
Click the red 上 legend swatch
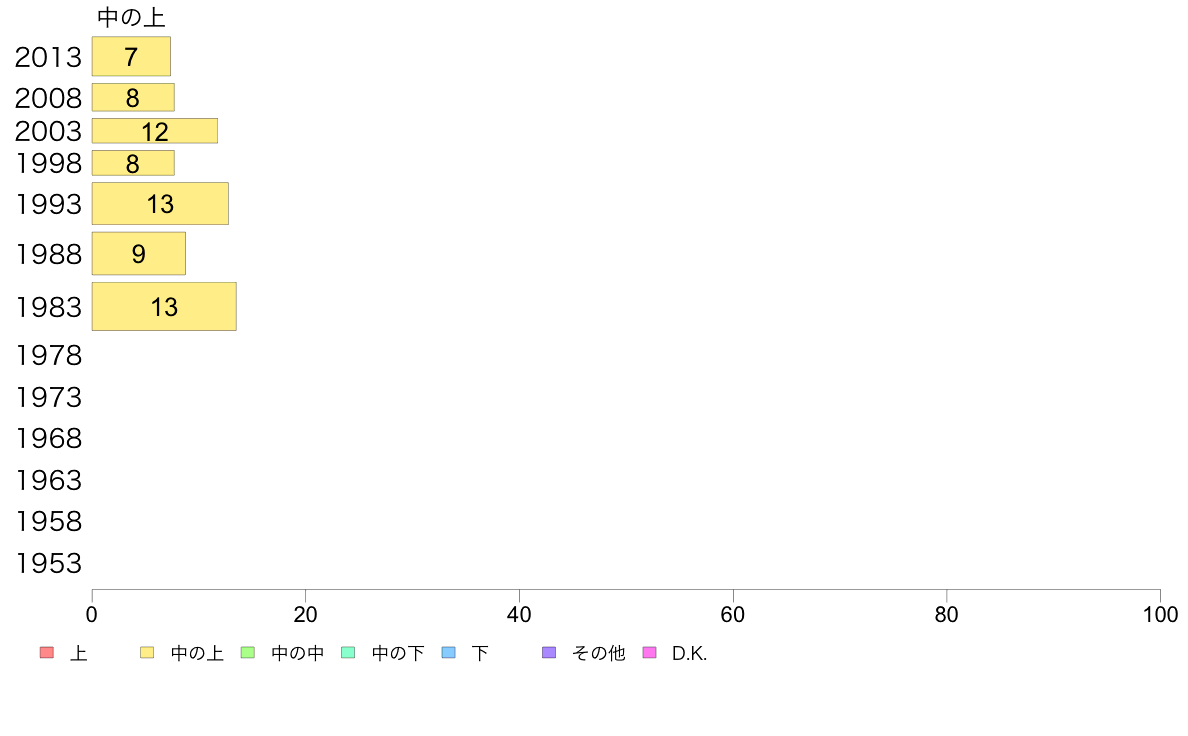[47, 653]
